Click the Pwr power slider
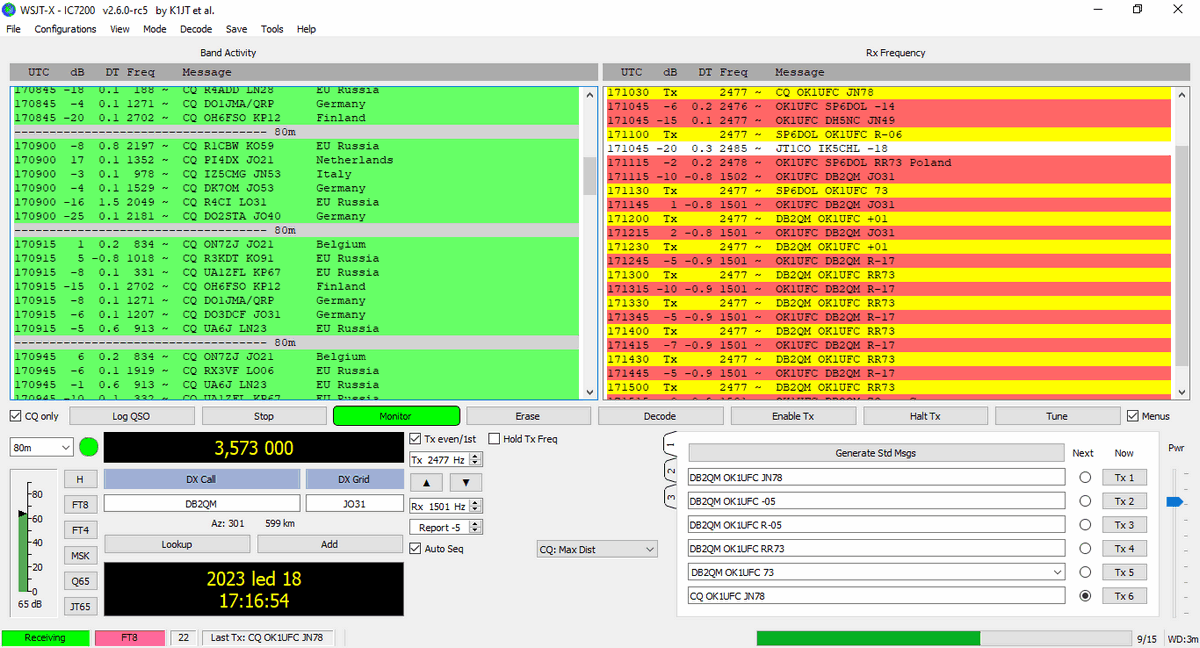Viewport: 1200px width, 648px height. tap(1174, 501)
